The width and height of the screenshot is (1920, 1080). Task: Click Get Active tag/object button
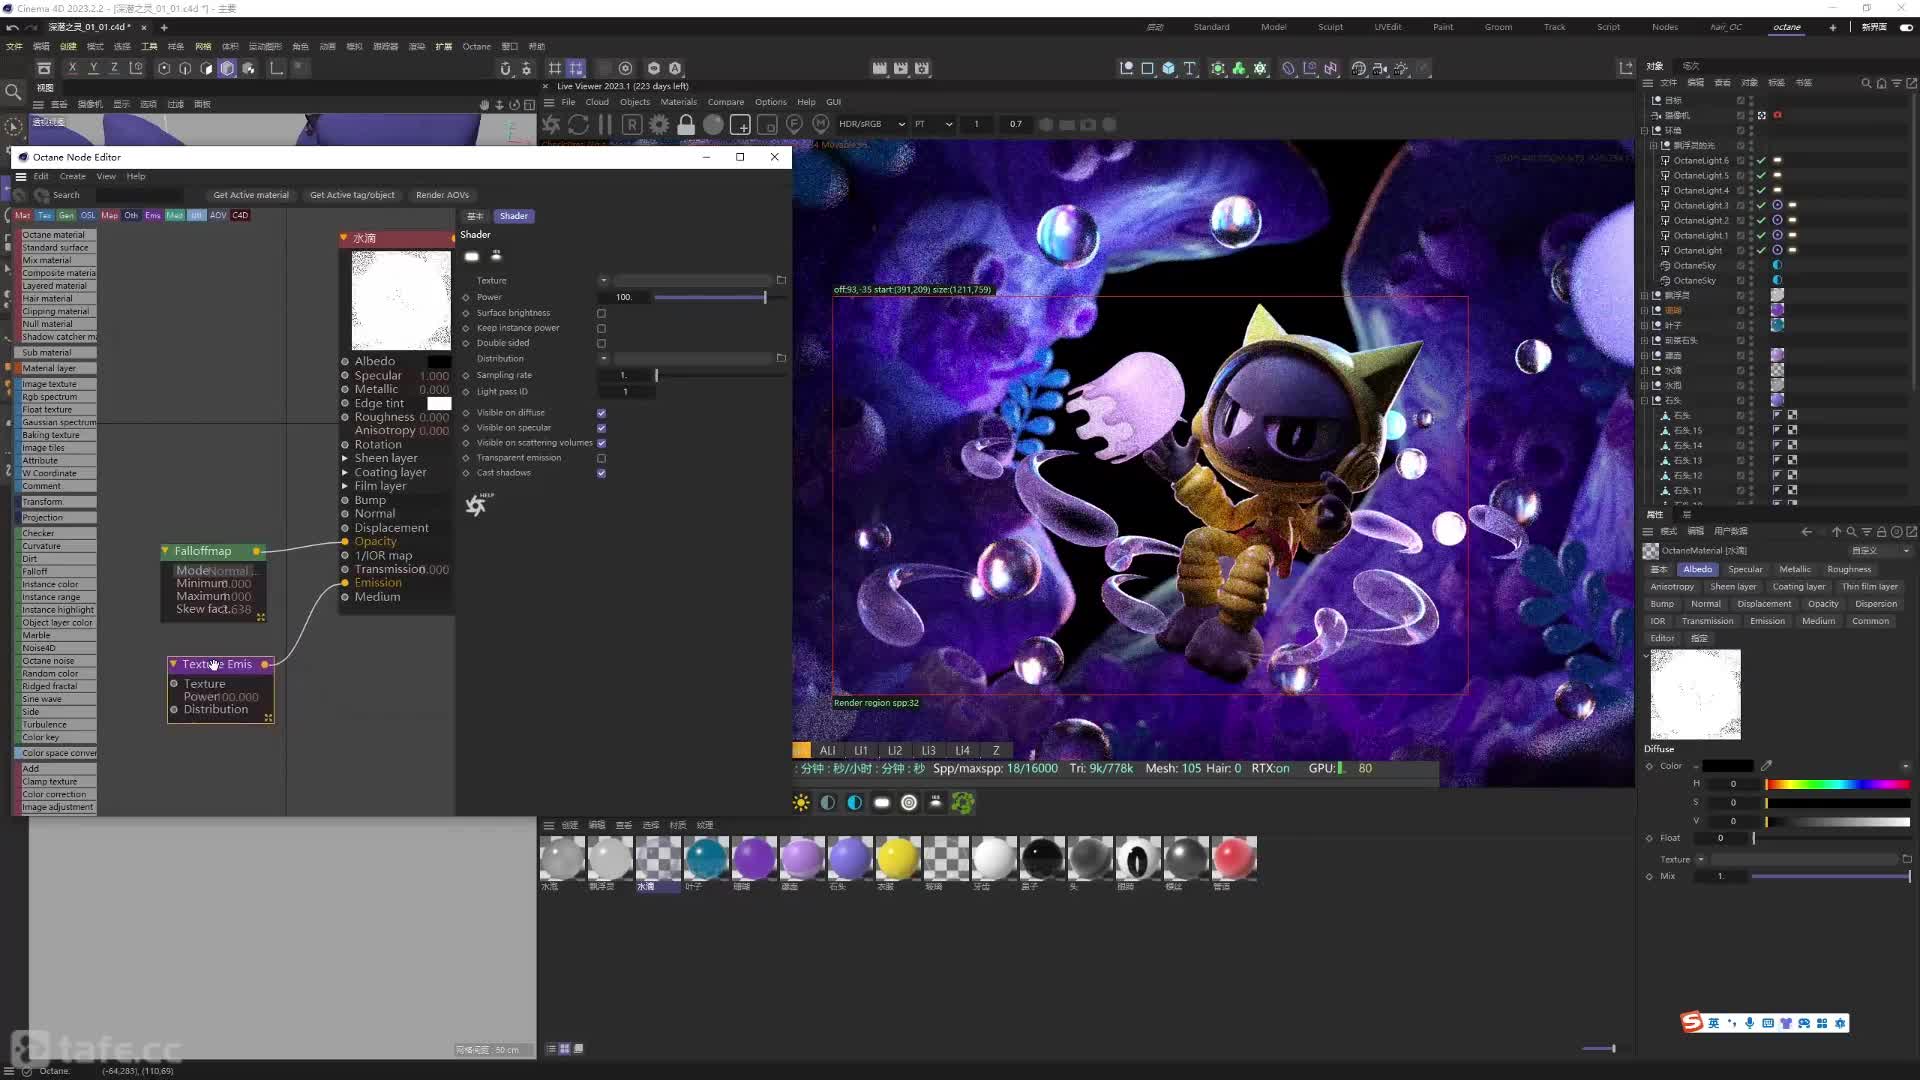pyautogui.click(x=352, y=195)
